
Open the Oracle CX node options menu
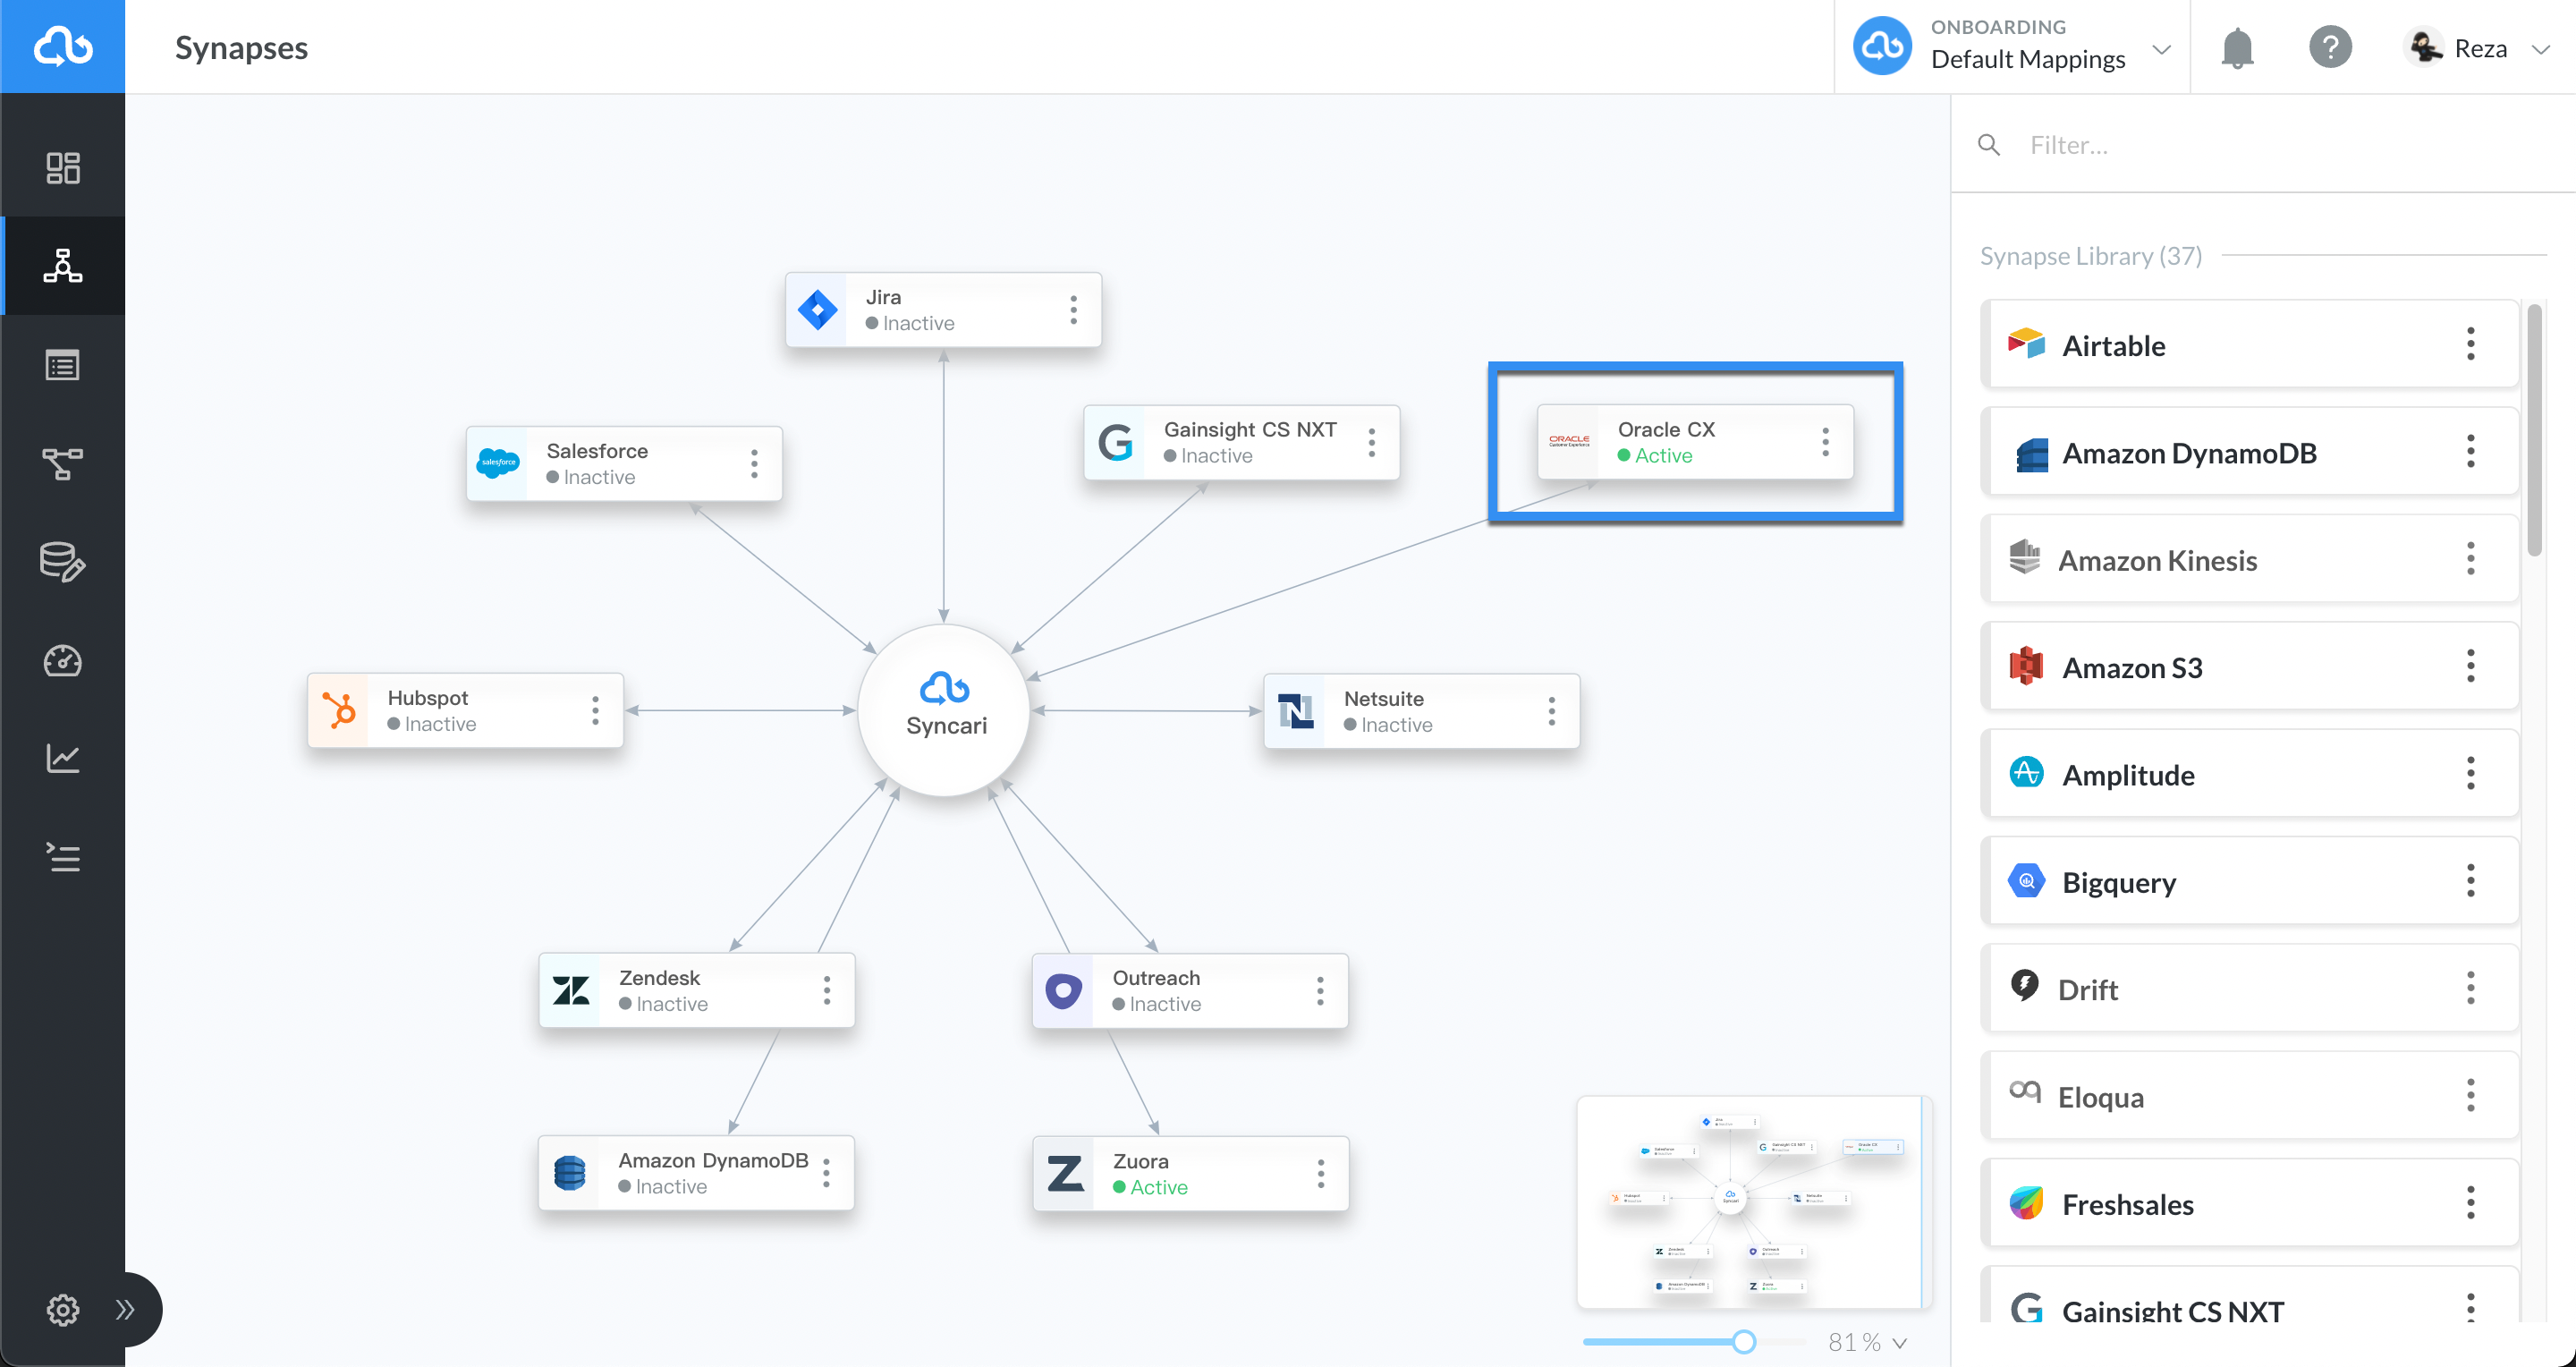1825,442
